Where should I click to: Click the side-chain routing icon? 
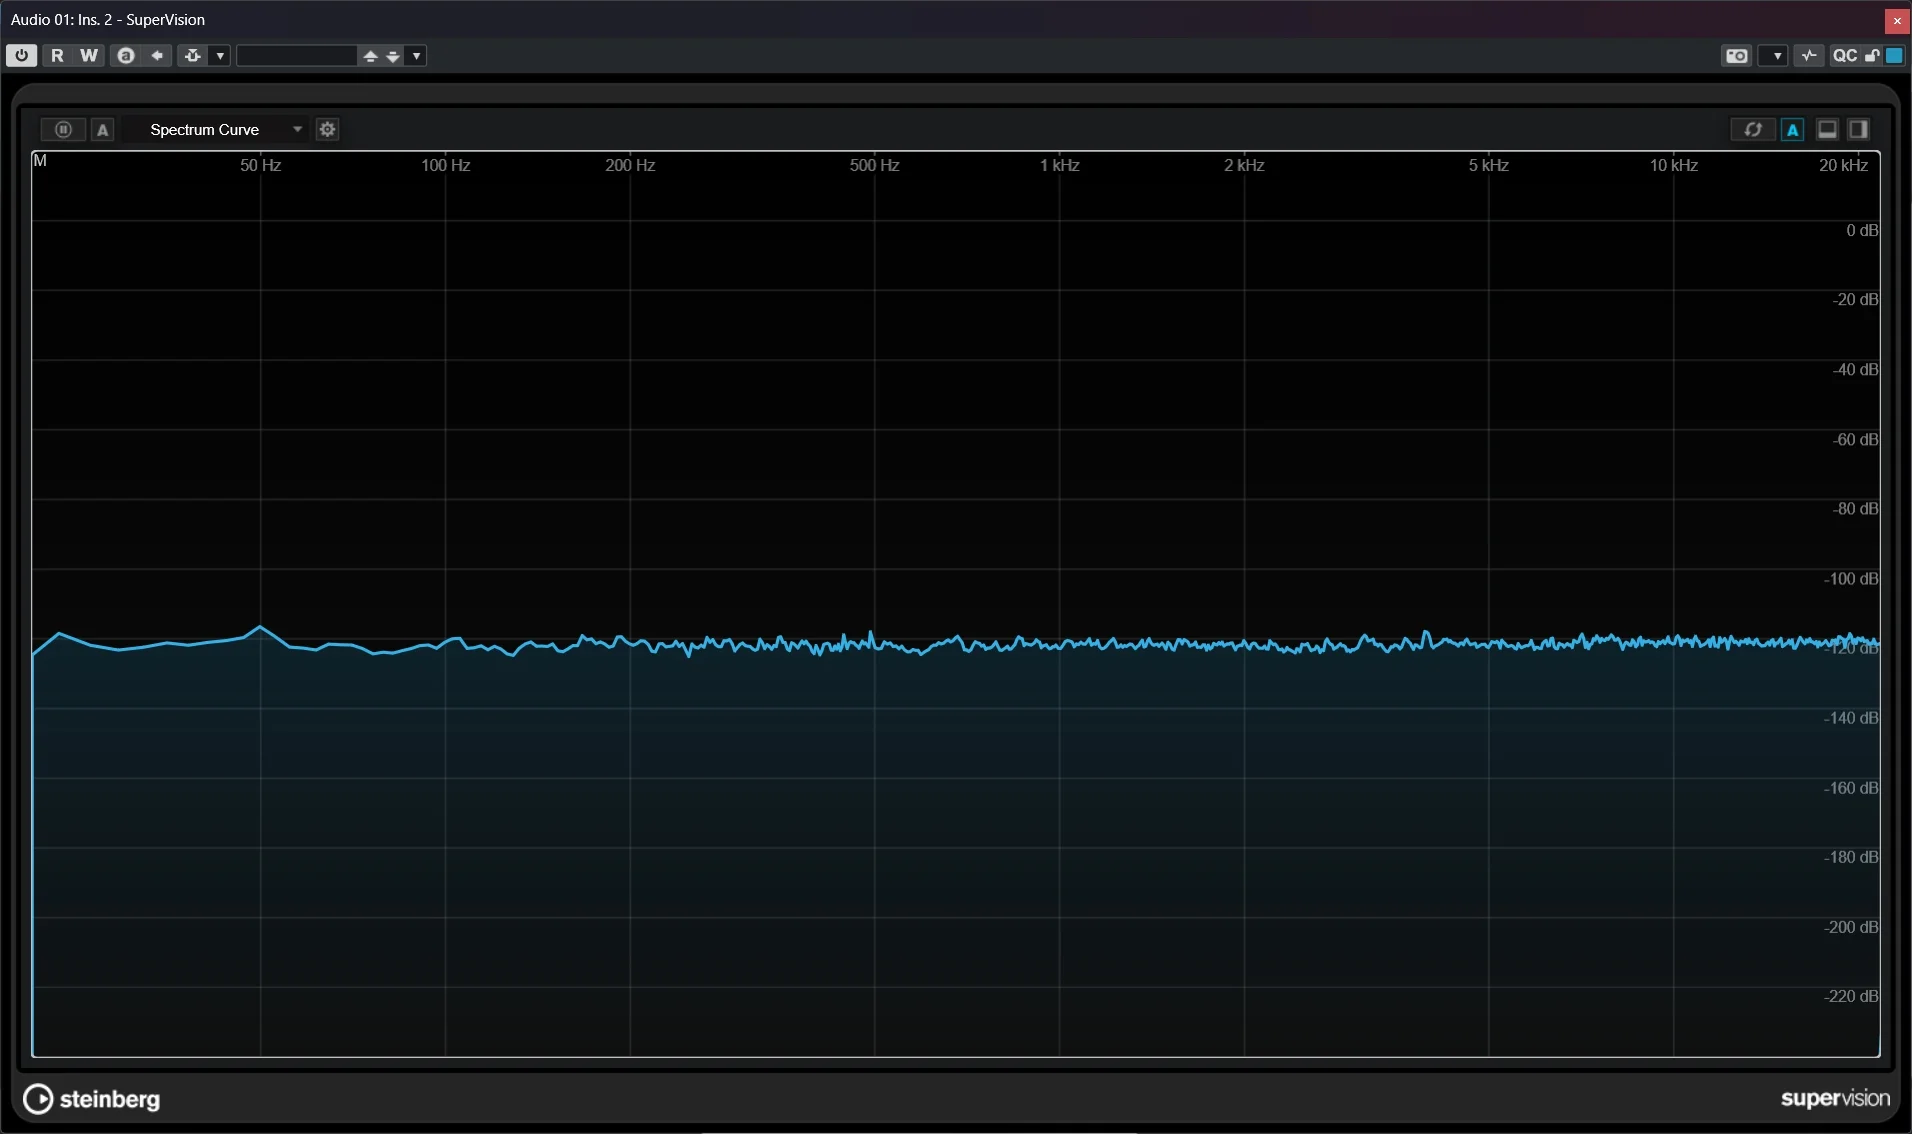pyautogui.click(x=193, y=56)
